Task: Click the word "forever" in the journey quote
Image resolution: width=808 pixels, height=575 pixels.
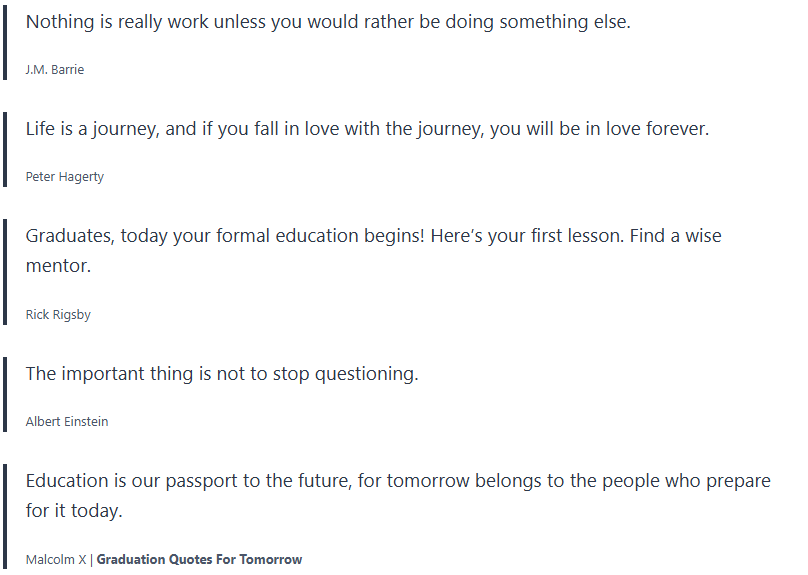Action: [674, 129]
